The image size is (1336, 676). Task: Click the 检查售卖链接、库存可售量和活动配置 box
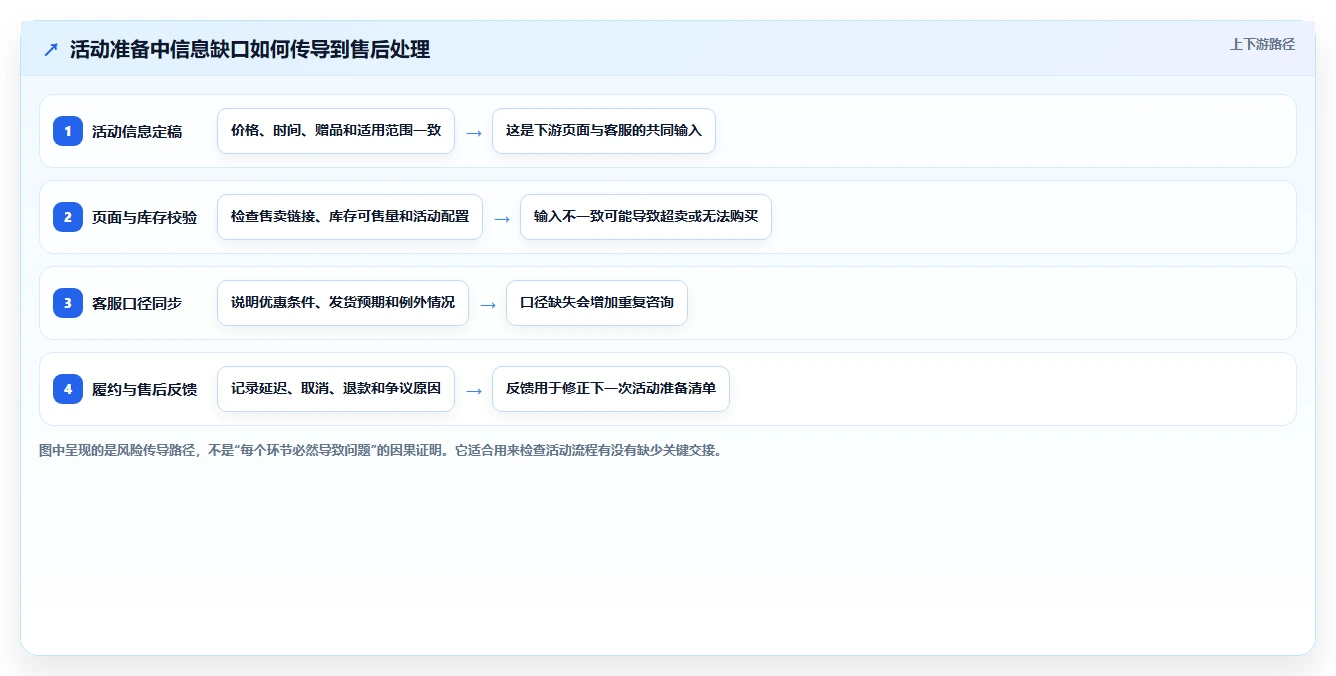(x=350, y=217)
